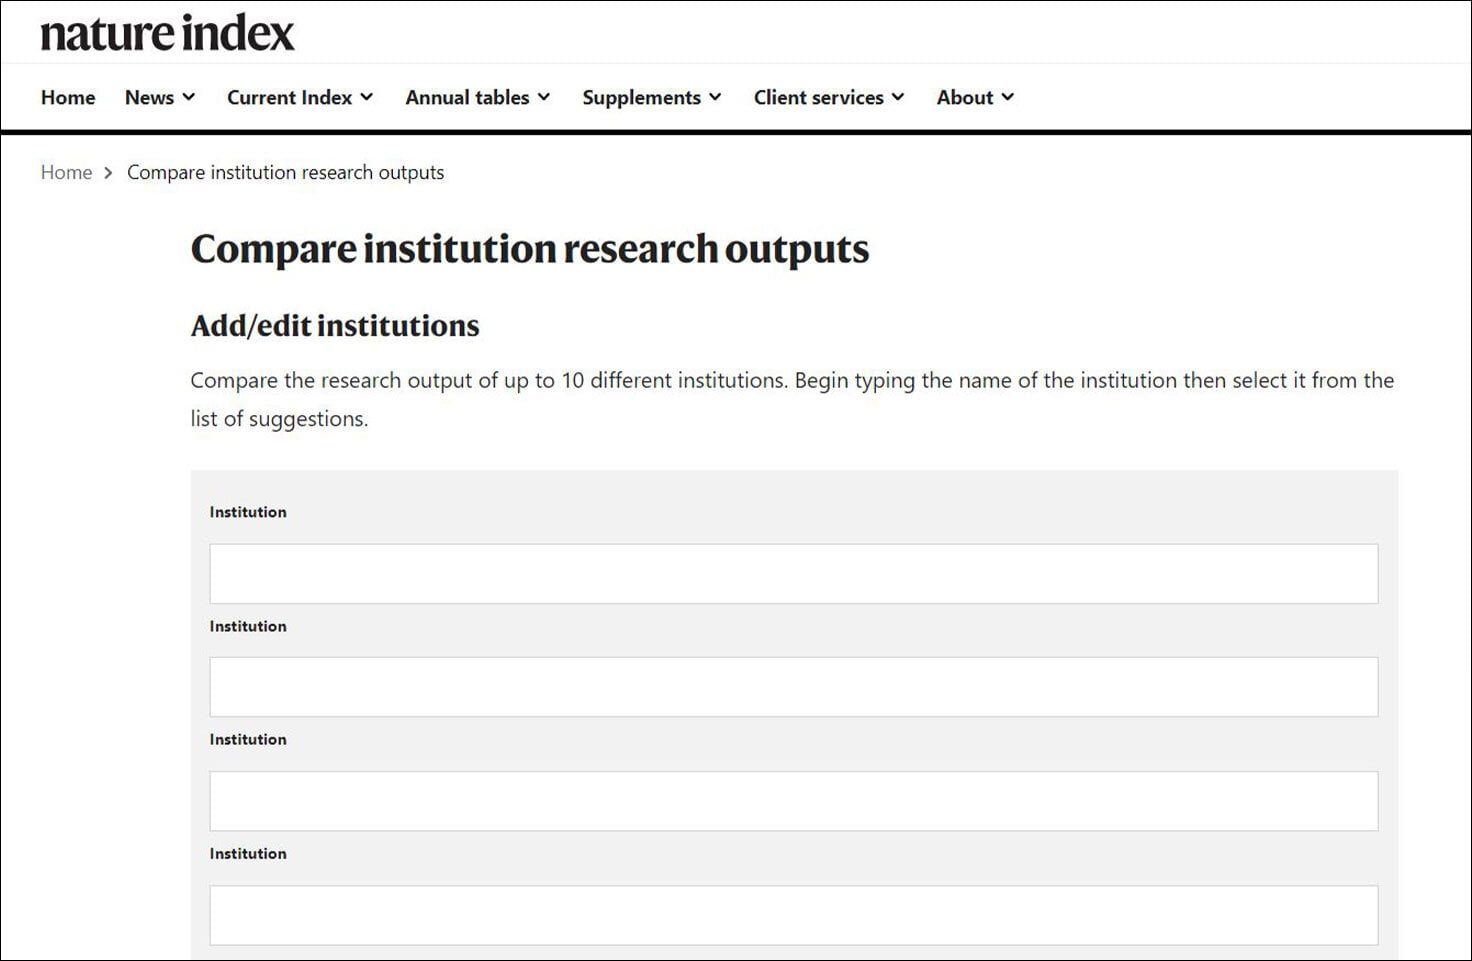Open the News menu
1472x961 pixels.
point(149,97)
